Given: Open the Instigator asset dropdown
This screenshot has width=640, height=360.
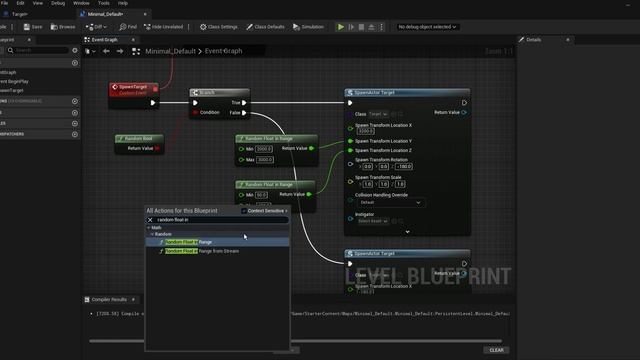Looking at the screenshot, I should (x=373, y=221).
